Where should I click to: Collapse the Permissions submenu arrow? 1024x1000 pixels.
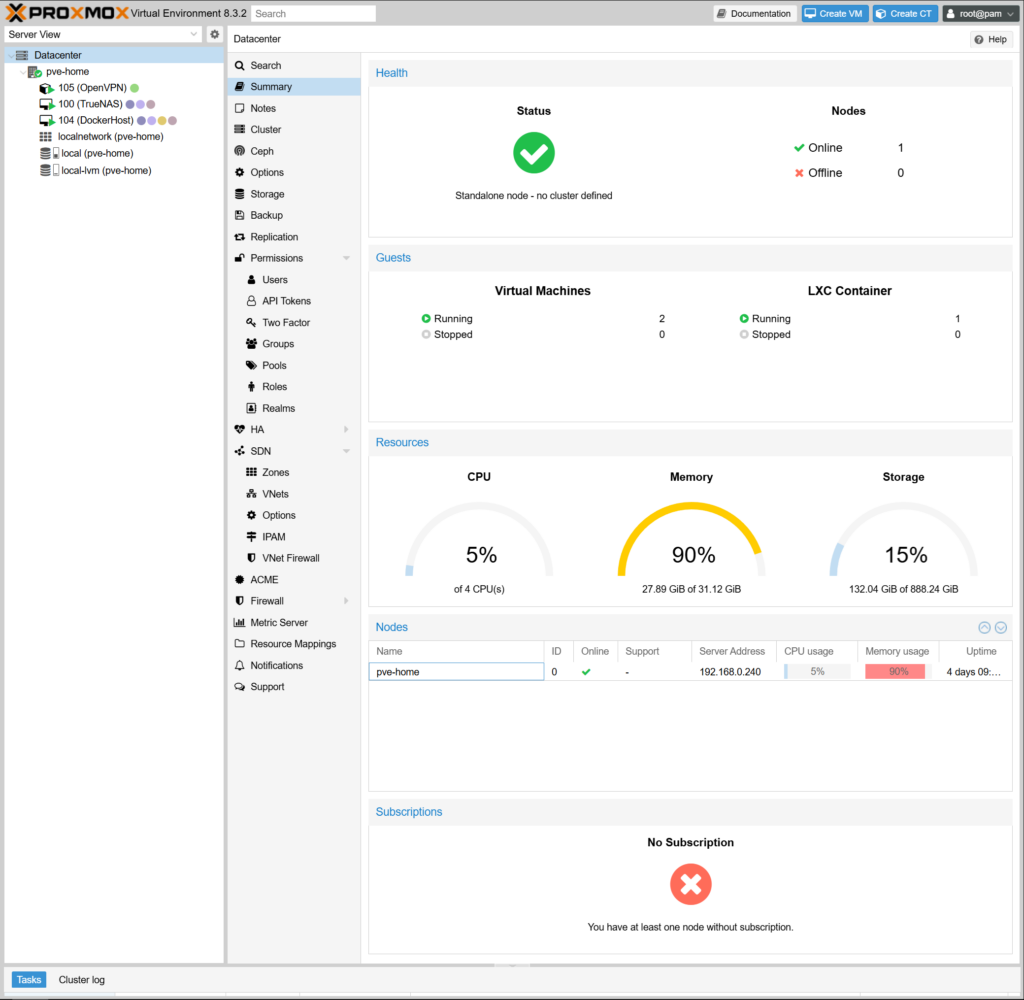point(346,258)
